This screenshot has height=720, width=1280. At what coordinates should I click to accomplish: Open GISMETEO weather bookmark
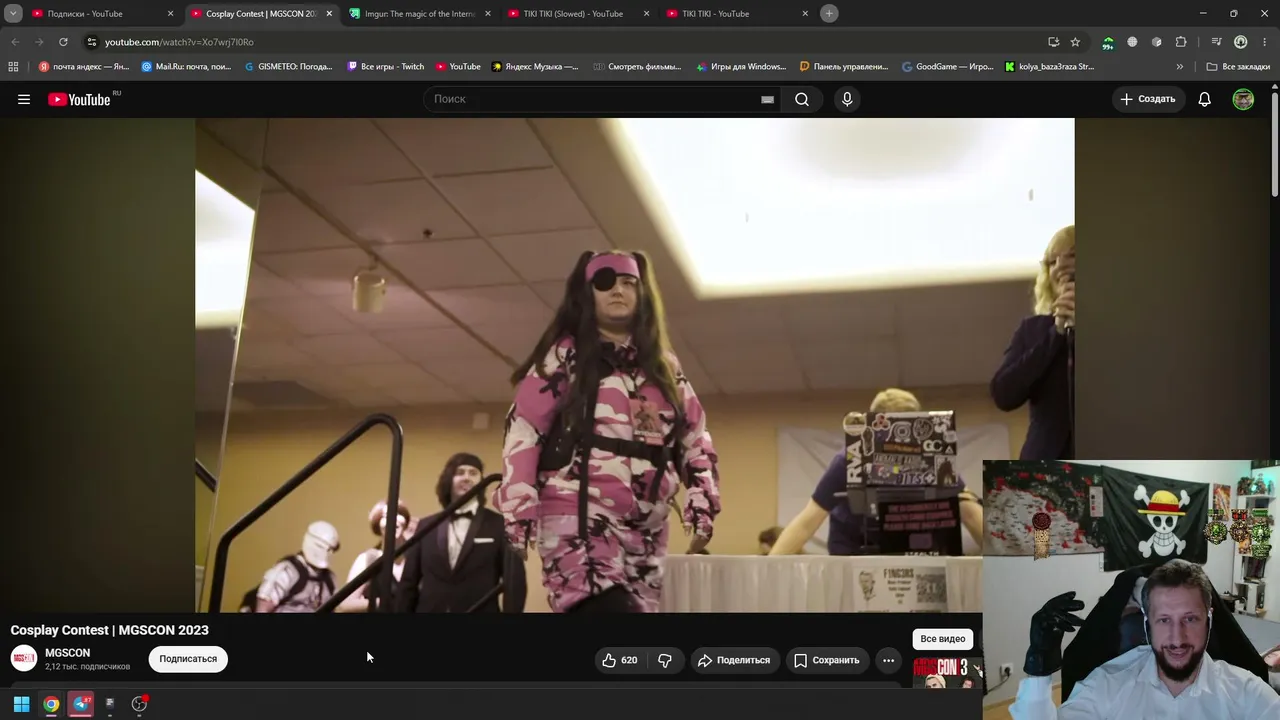289,67
